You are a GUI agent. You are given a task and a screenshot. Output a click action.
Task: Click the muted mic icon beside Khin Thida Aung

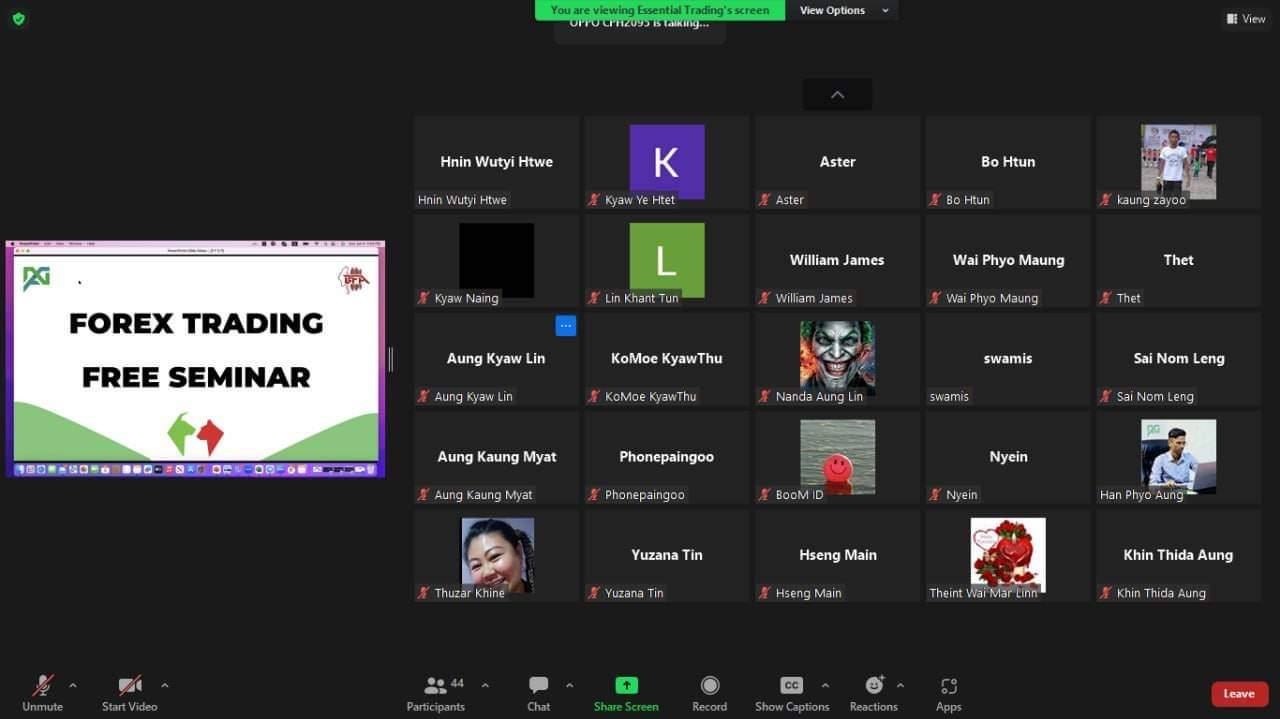[1106, 593]
